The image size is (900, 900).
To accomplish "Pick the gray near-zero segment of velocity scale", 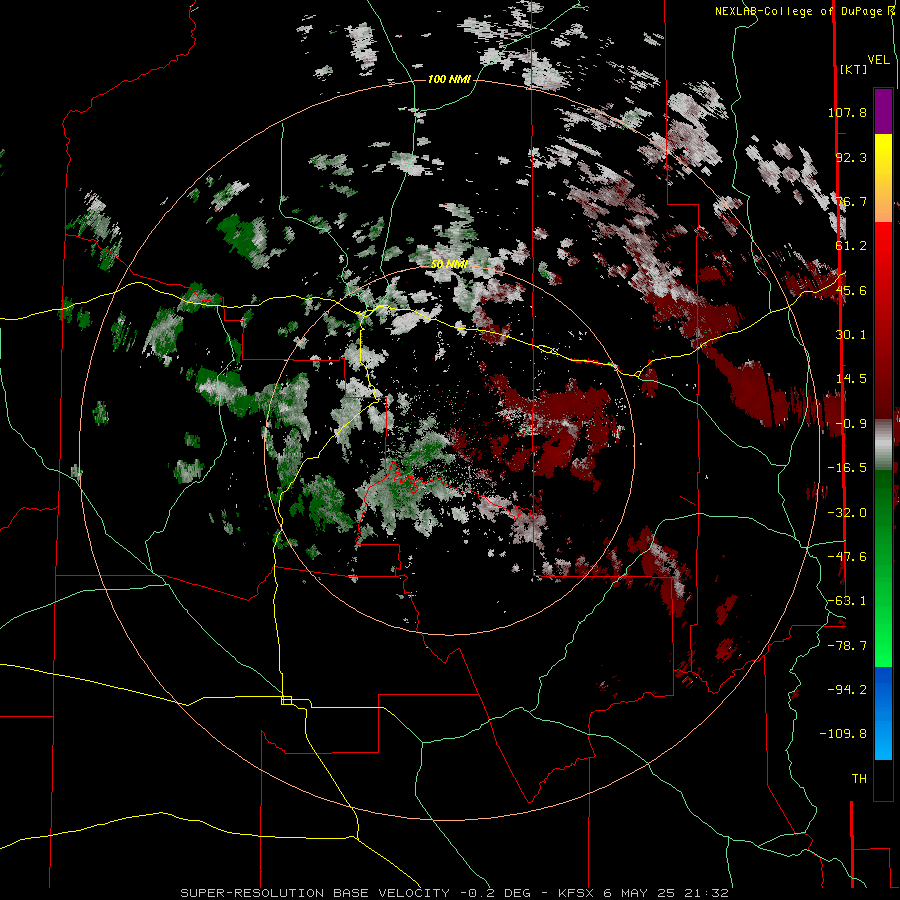I will click(x=883, y=445).
